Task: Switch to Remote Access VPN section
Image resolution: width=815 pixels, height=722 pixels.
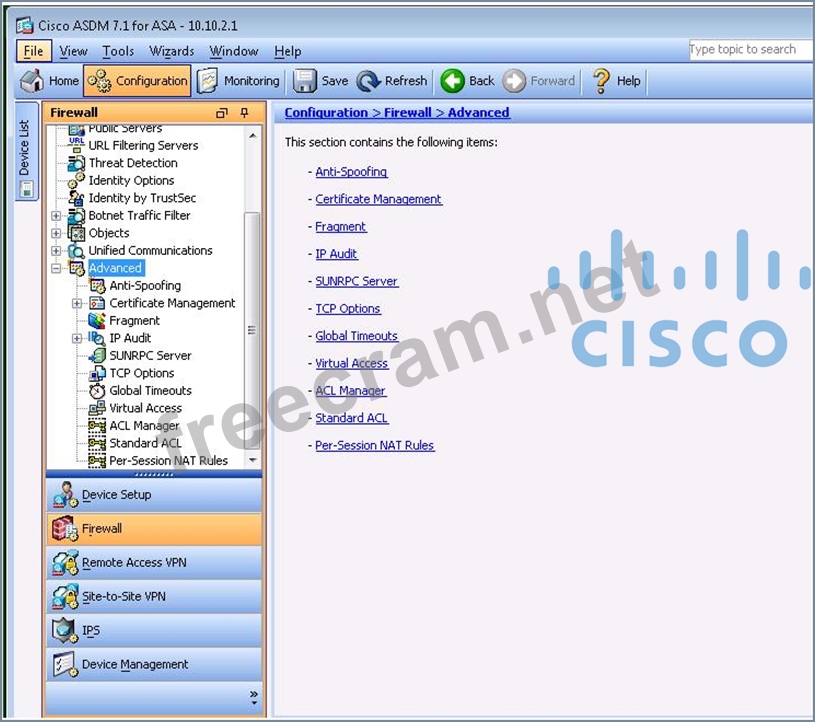Action: (x=134, y=563)
